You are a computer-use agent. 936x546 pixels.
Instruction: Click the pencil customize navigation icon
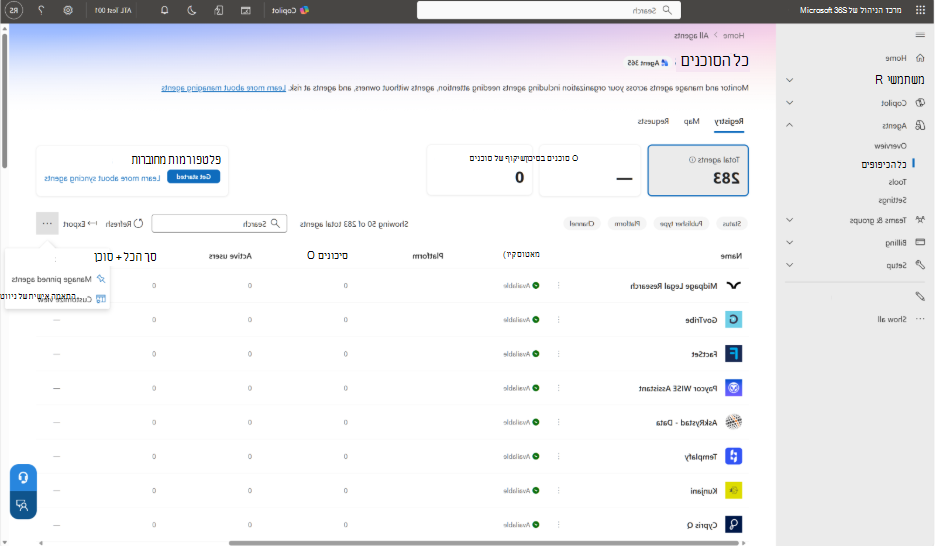[920, 296]
